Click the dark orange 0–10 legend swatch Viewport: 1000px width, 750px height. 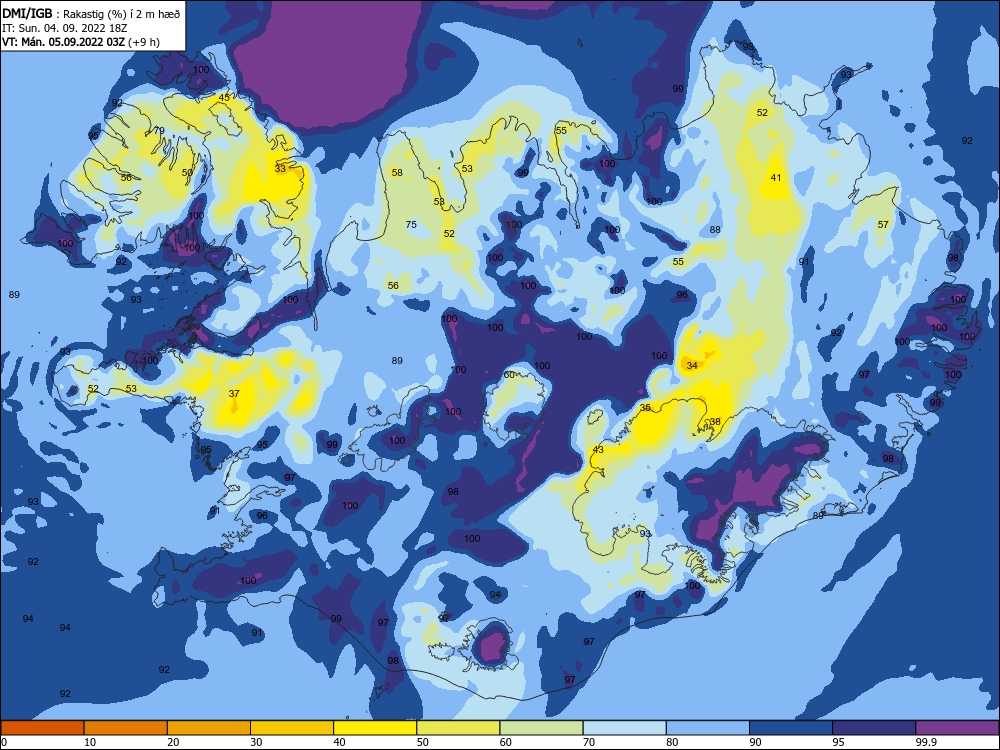point(43,728)
